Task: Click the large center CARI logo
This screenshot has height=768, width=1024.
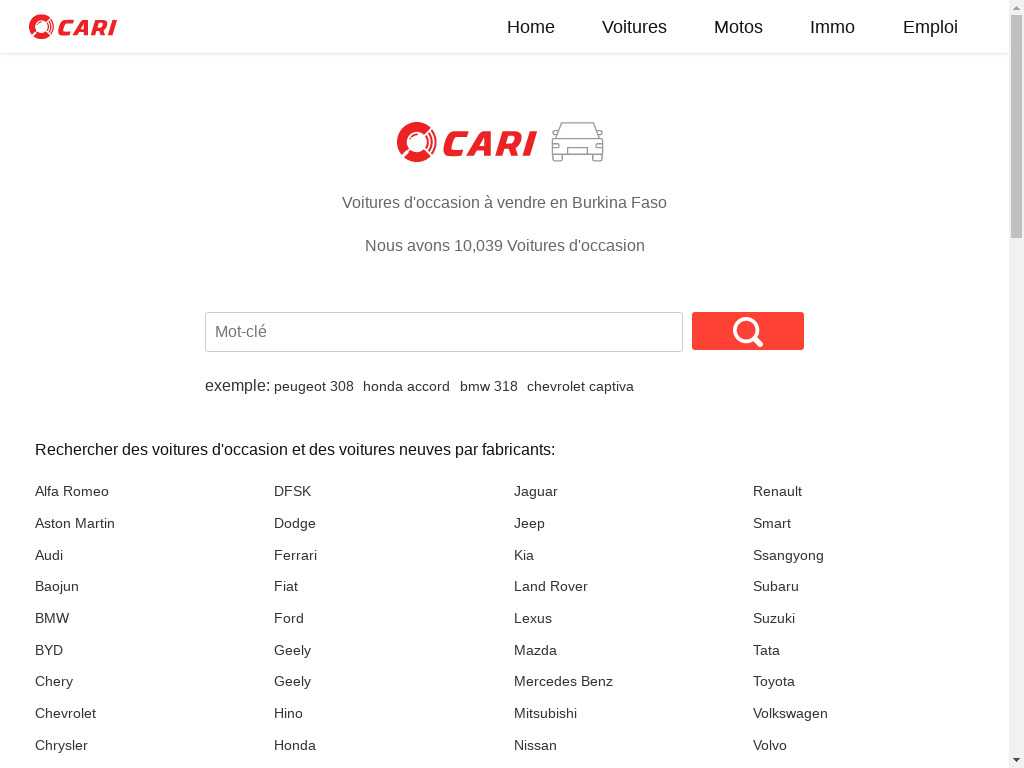Action: click(x=466, y=142)
